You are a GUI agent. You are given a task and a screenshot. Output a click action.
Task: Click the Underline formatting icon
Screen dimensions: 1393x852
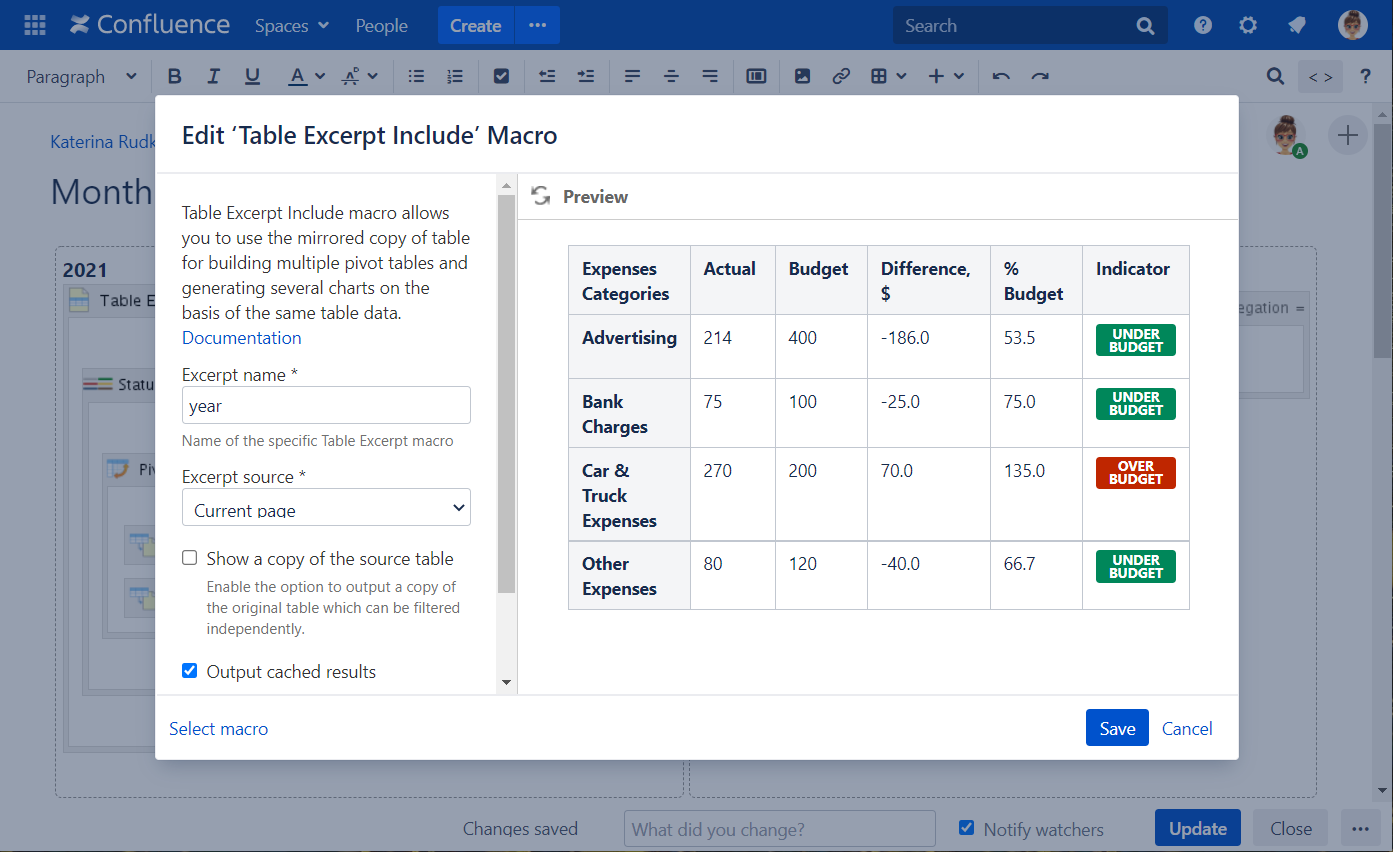pos(252,77)
